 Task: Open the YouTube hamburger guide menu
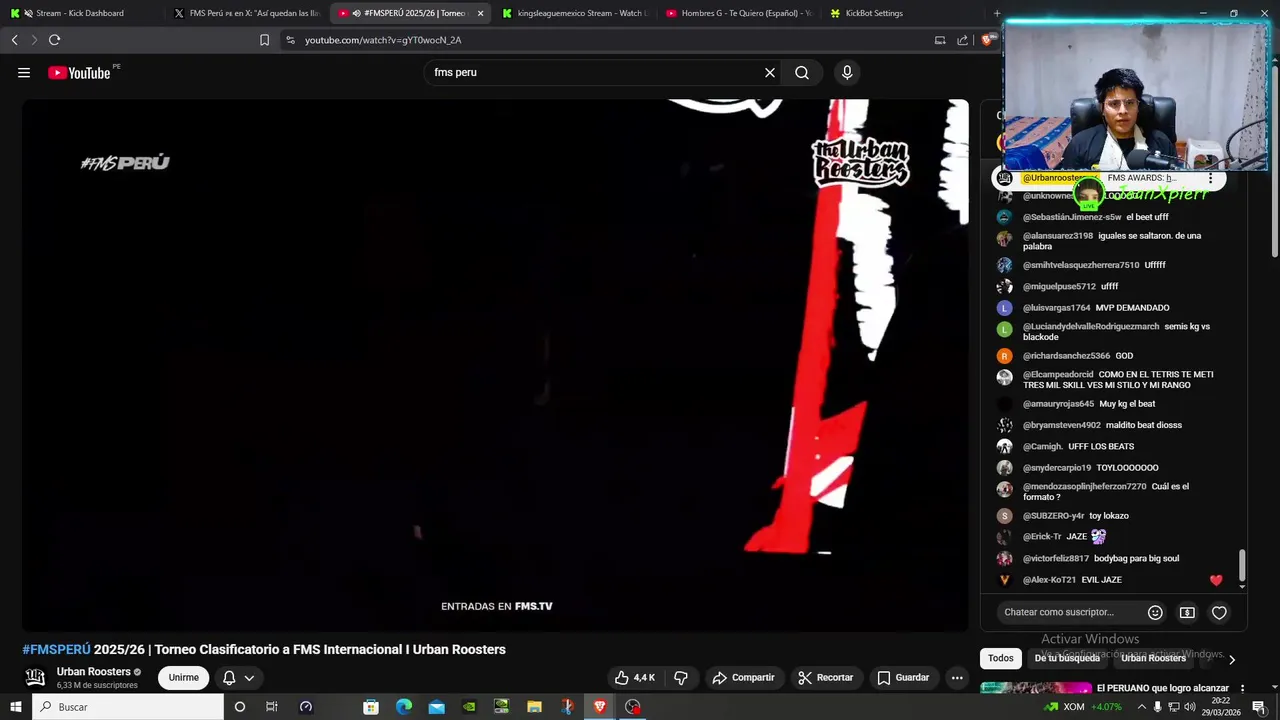click(x=24, y=72)
